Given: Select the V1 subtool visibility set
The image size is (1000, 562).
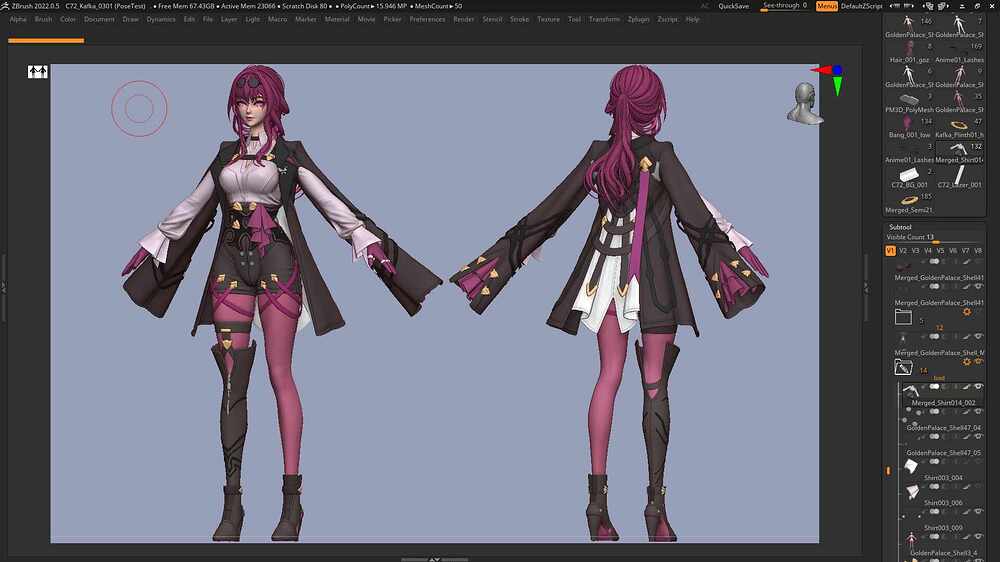Looking at the screenshot, I should tap(890, 251).
